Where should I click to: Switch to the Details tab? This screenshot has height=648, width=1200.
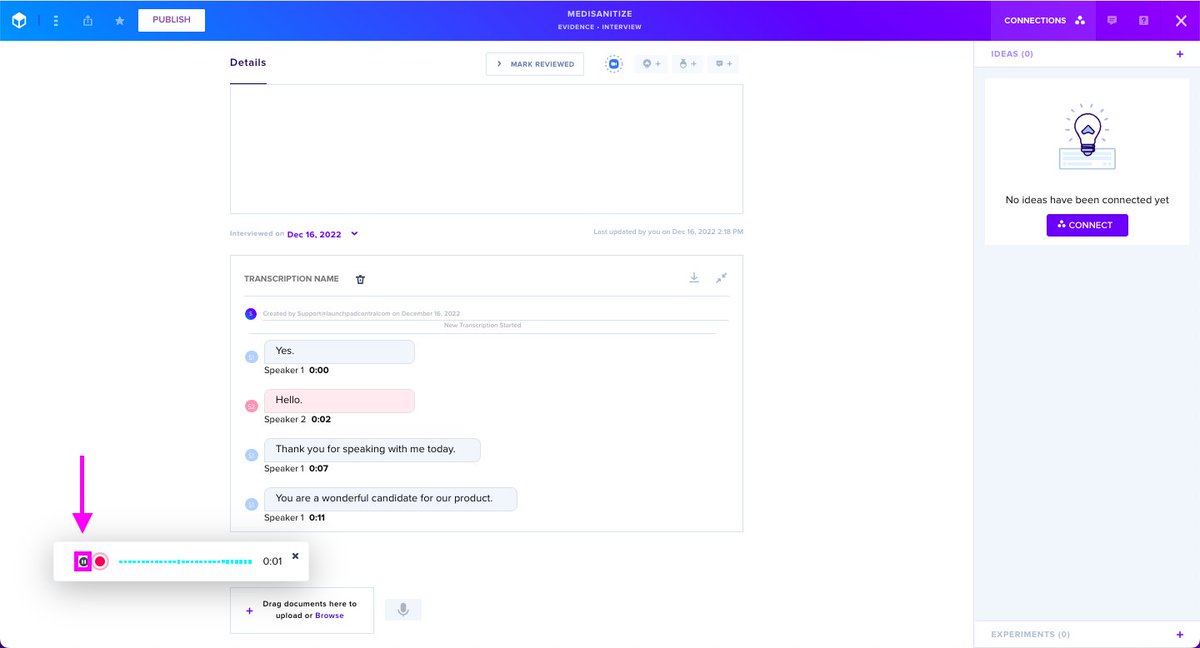247,62
